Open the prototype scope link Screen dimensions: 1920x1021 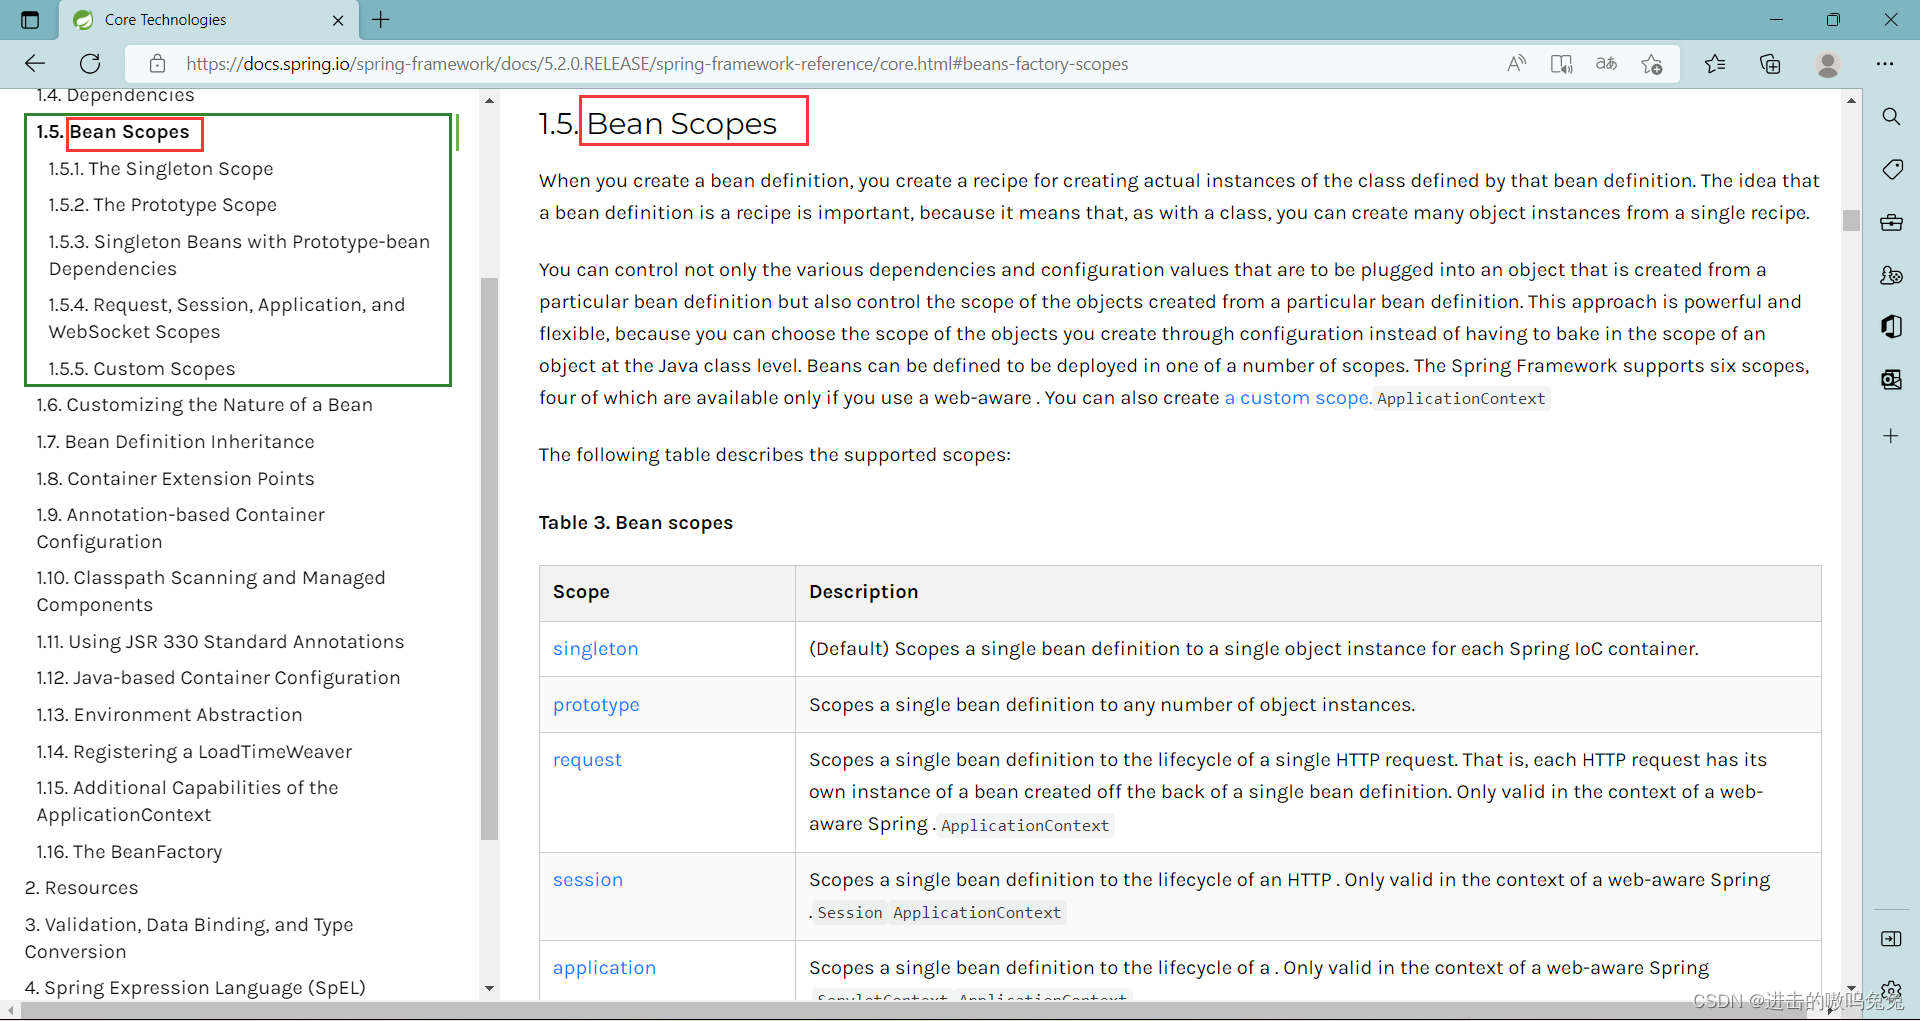(596, 705)
